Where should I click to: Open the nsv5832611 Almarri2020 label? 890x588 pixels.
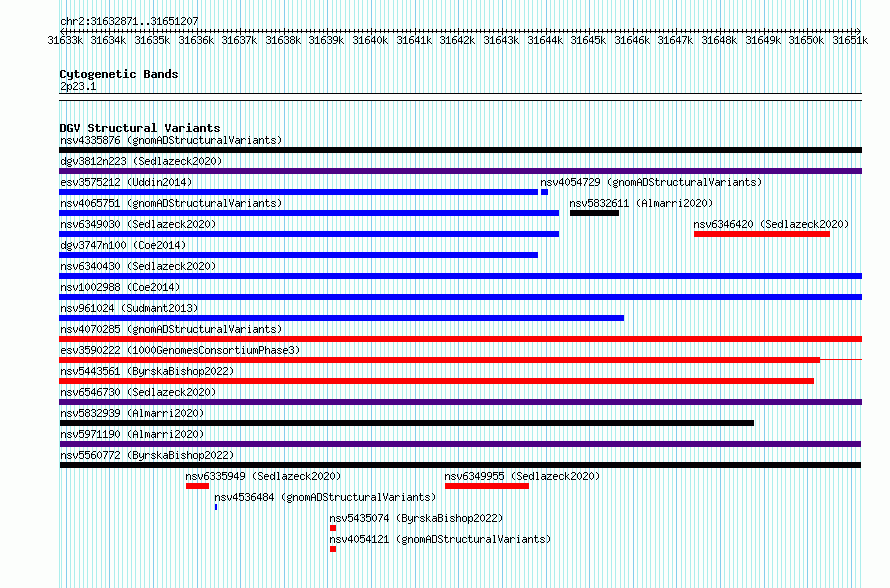[641, 203]
